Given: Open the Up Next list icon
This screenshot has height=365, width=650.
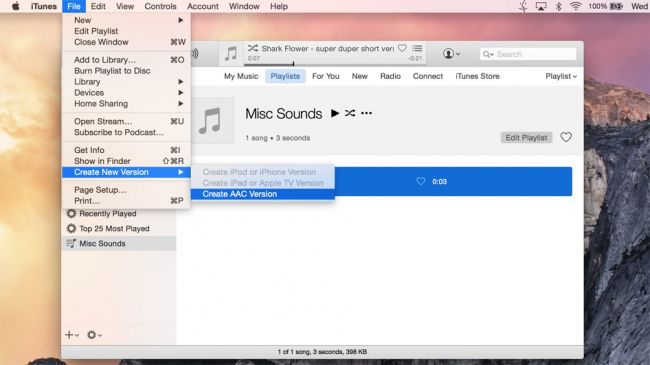Looking at the screenshot, I should click(x=417, y=48).
